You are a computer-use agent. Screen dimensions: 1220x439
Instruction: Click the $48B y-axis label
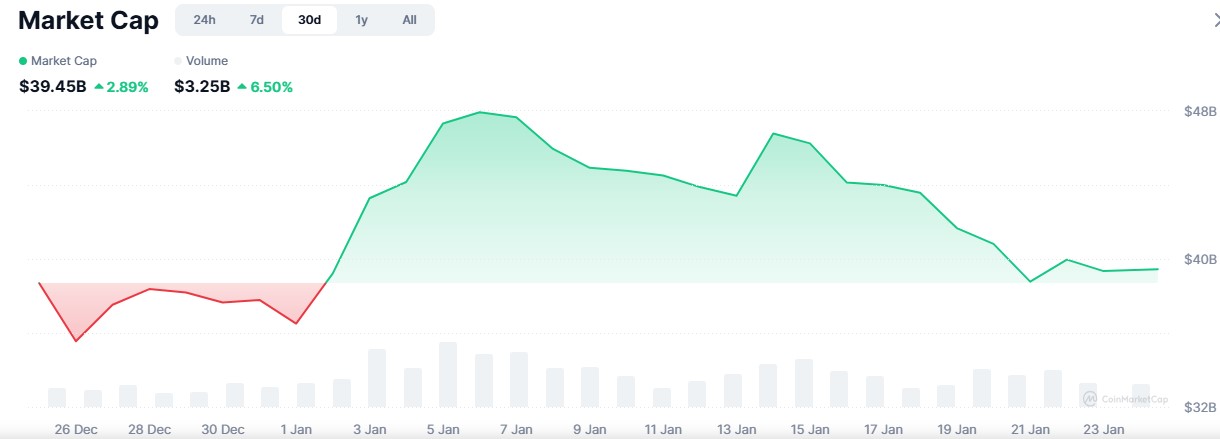[1200, 111]
